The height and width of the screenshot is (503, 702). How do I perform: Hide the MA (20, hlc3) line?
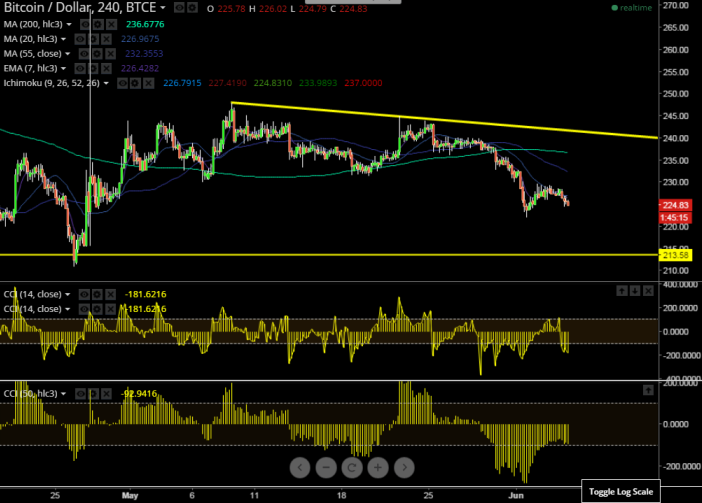click(80, 39)
